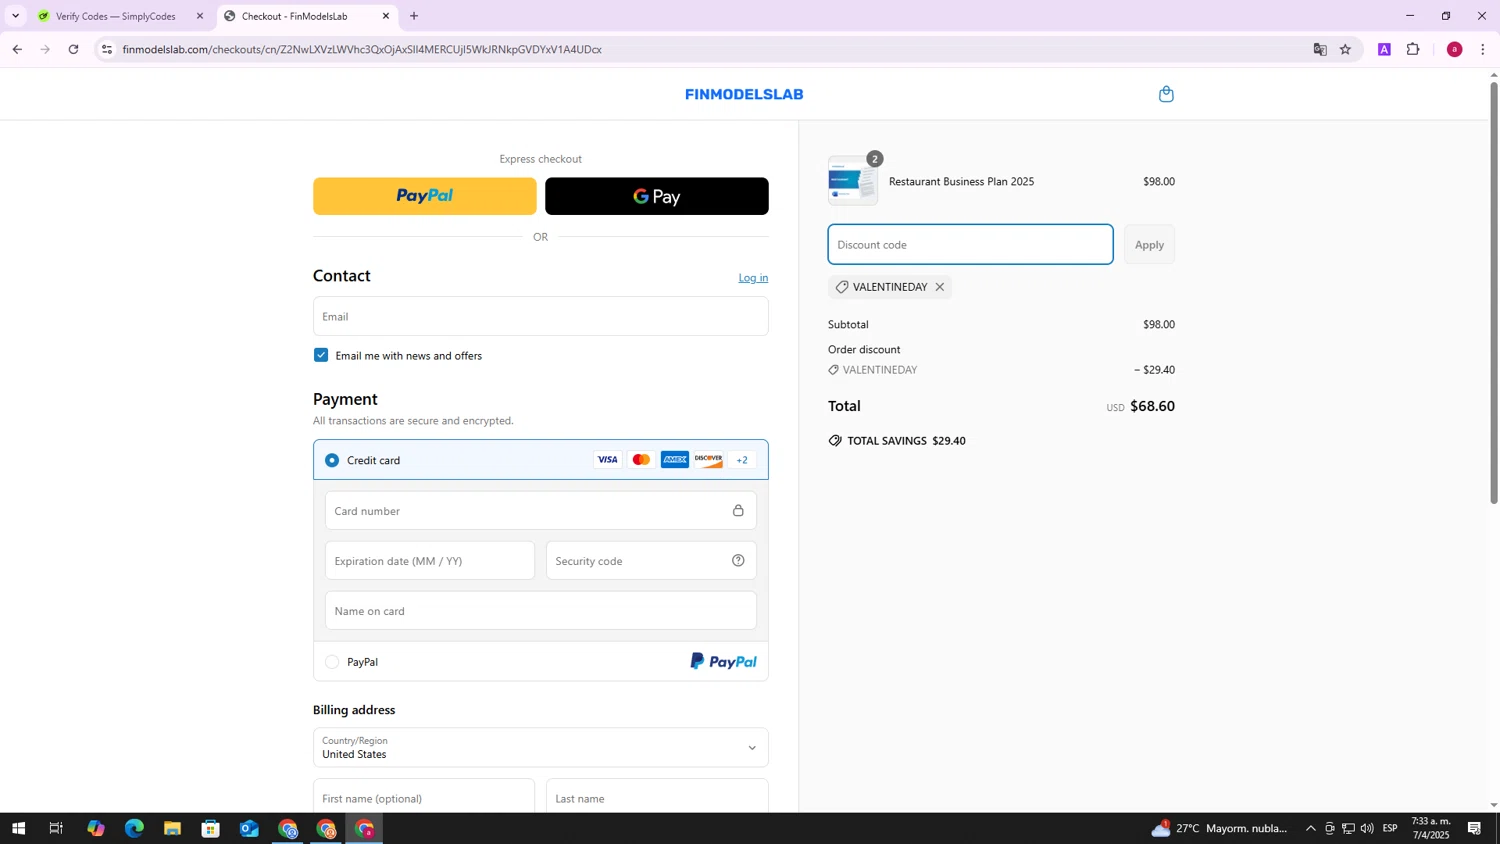1500x844 pixels.
Task: Open the notification center icon
Action: point(1474,829)
